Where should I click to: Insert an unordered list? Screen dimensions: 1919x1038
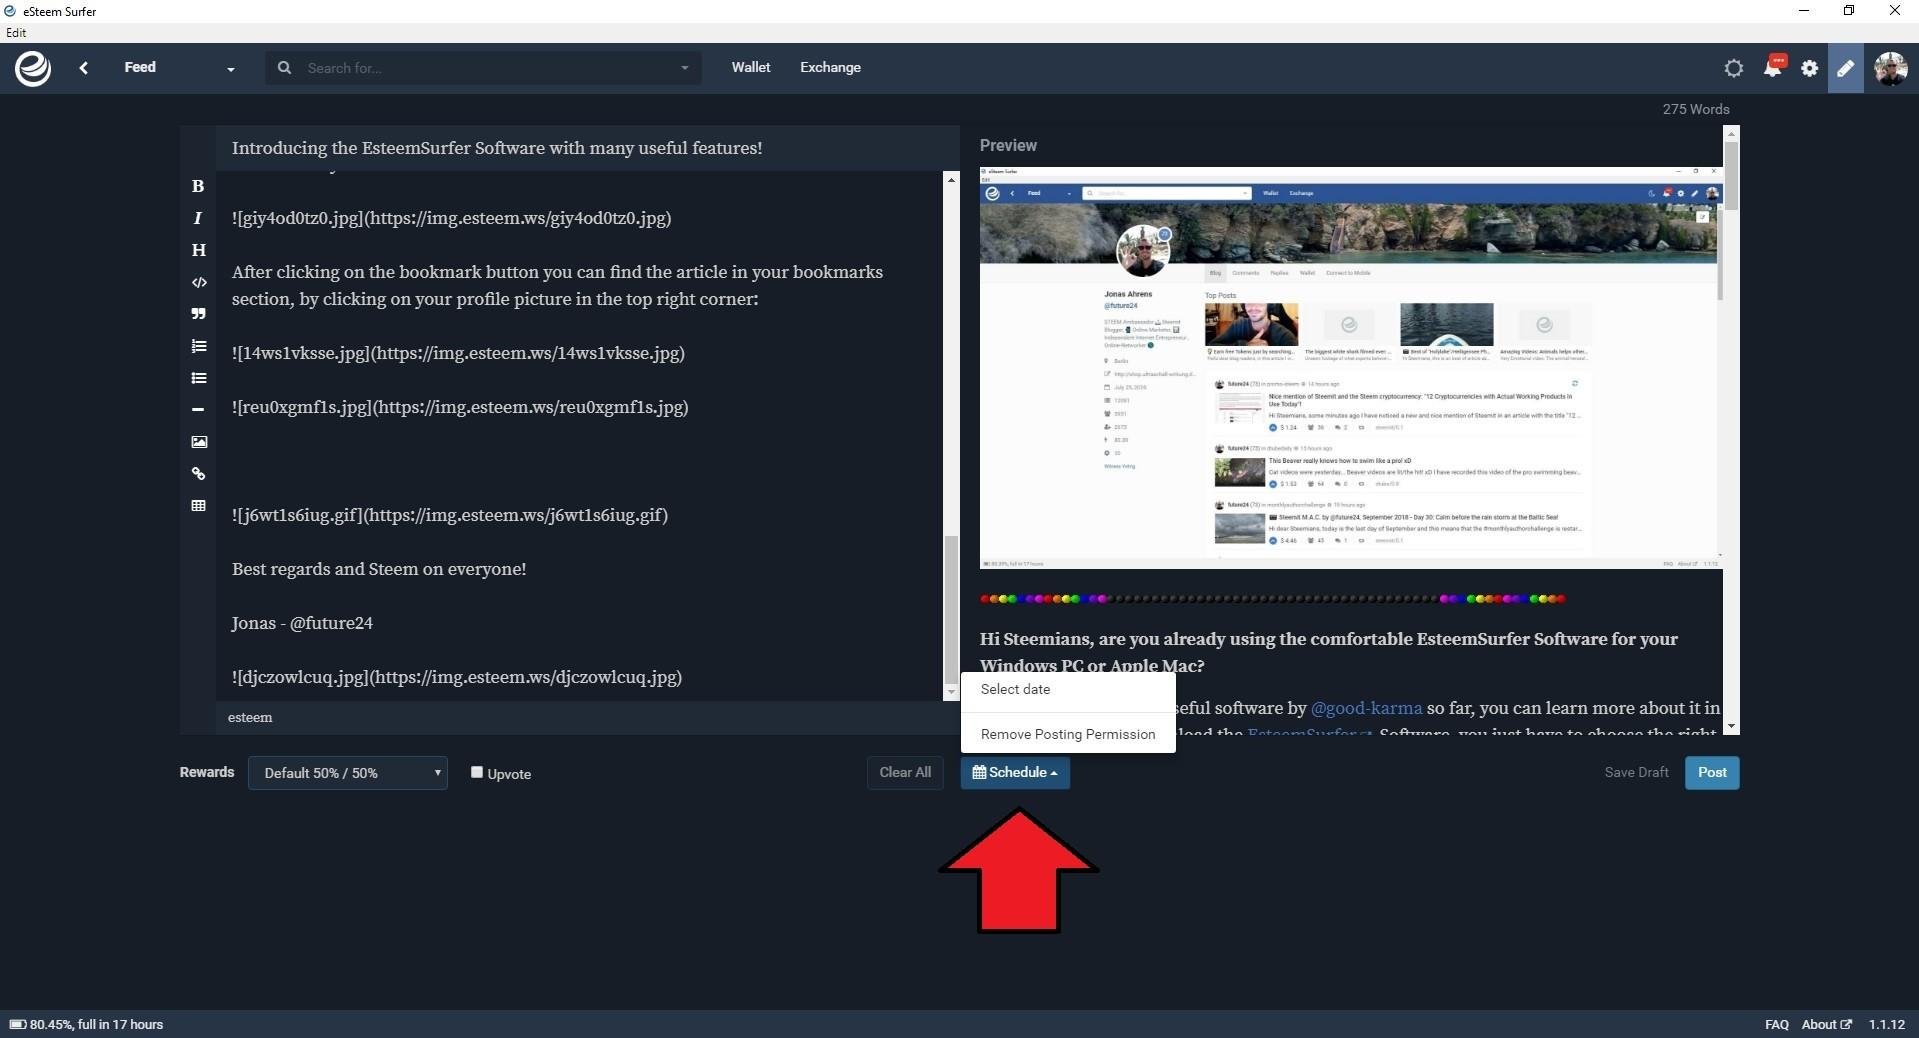pyautogui.click(x=198, y=378)
